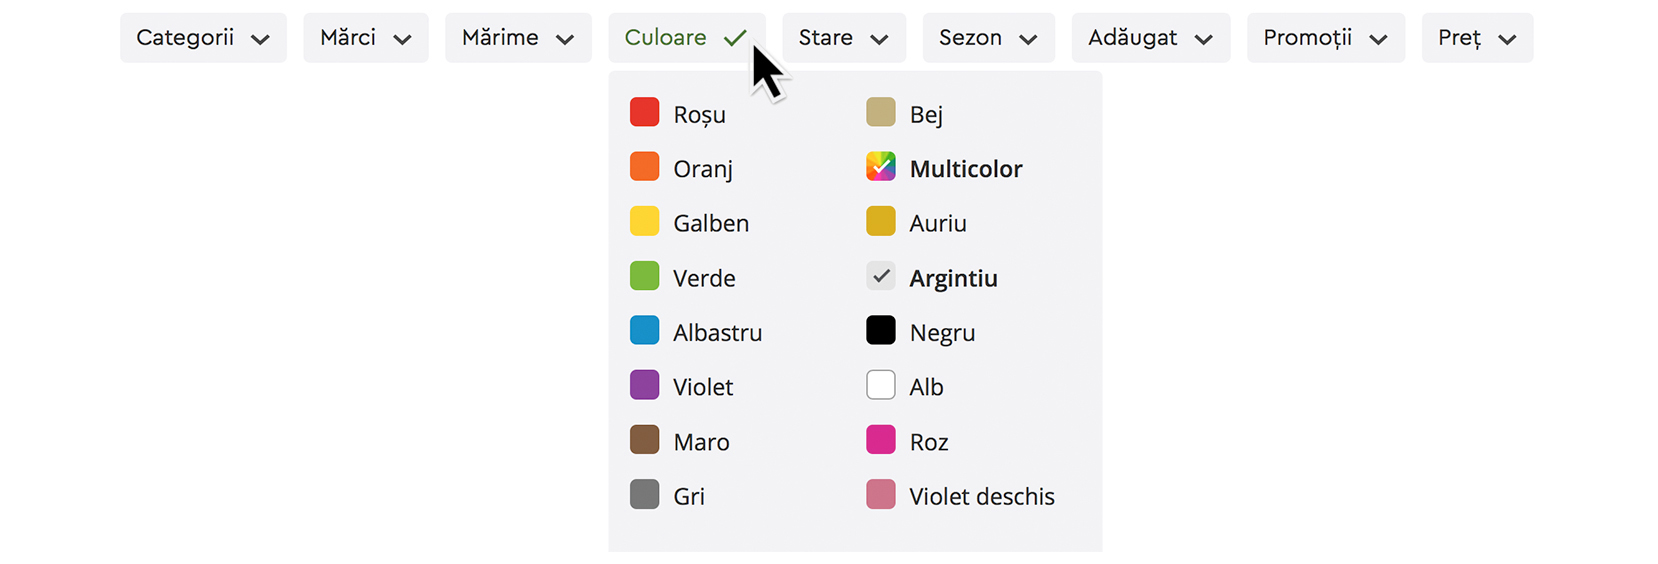The height and width of the screenshot is (564, 1658).
Task: Open the Mărime filter dropdown
Action: (x=517, y=38)
